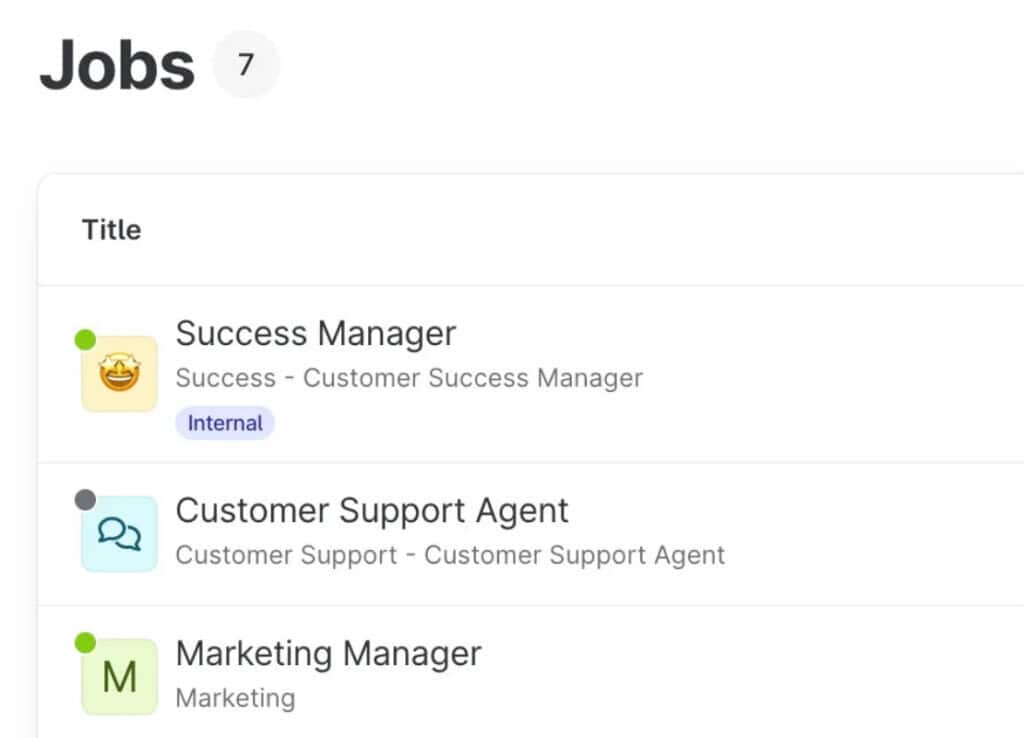This screenshot has height=738, width=1024.
Task: Open the Success Manager job title
Action: click(316, 333)
